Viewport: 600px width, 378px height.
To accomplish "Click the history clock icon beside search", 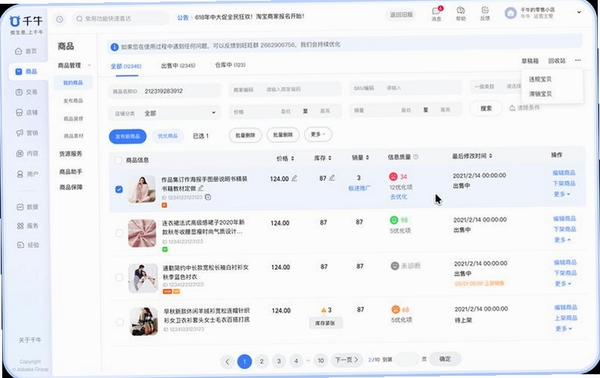I will pyautogui.click(x=60, y=19).
